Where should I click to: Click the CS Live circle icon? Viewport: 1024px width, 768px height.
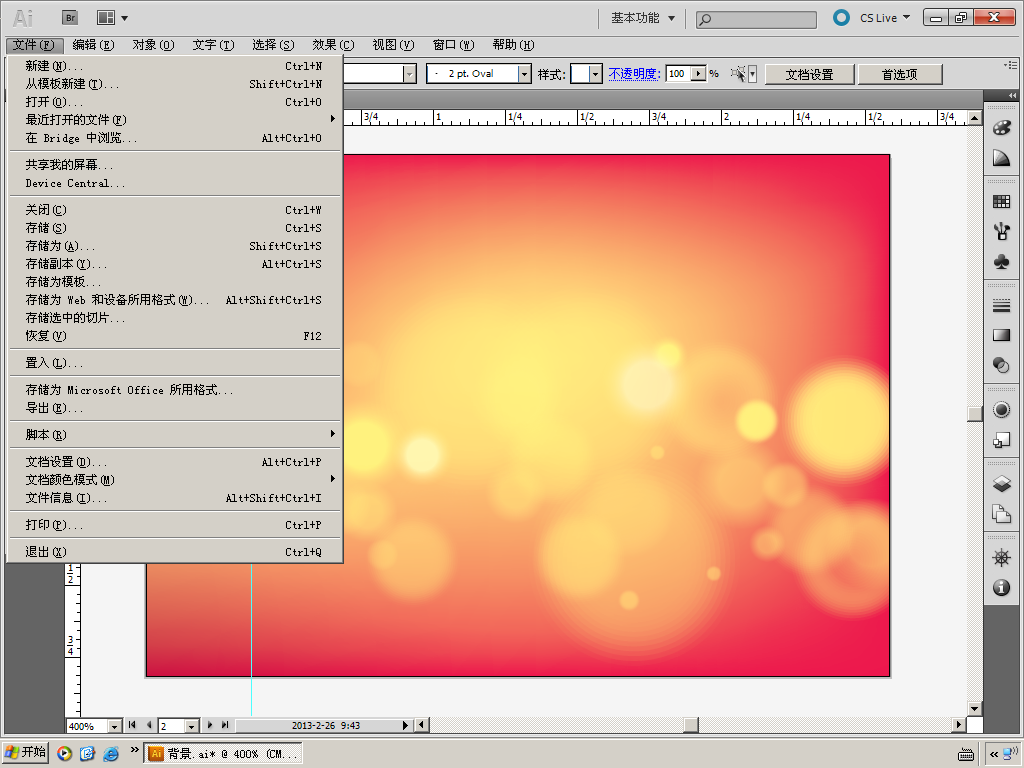tap(841, 18)
